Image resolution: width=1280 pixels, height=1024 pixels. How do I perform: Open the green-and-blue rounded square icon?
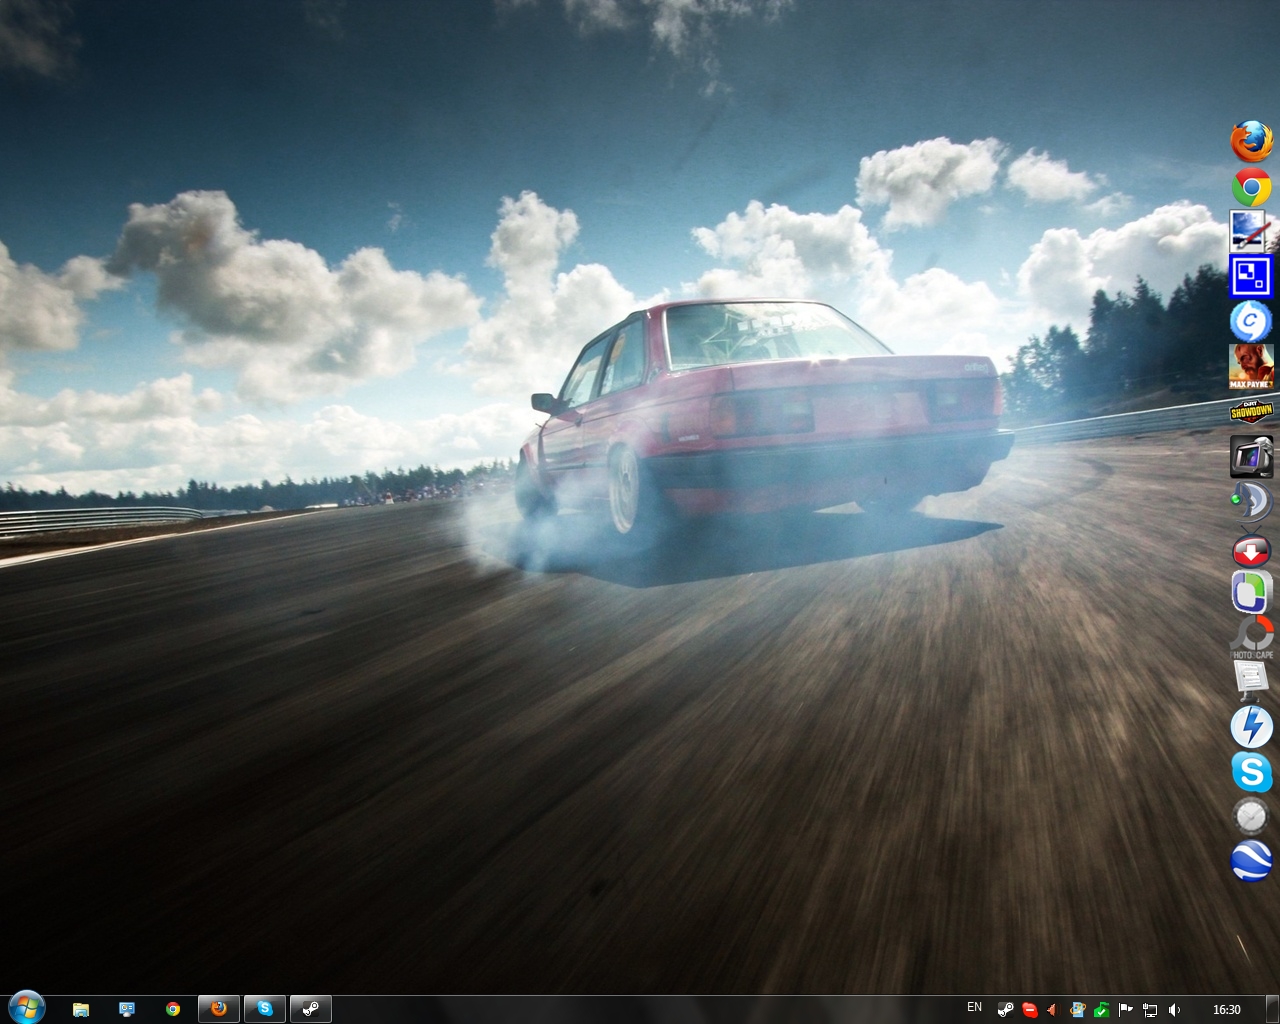tap(1251, 591)
